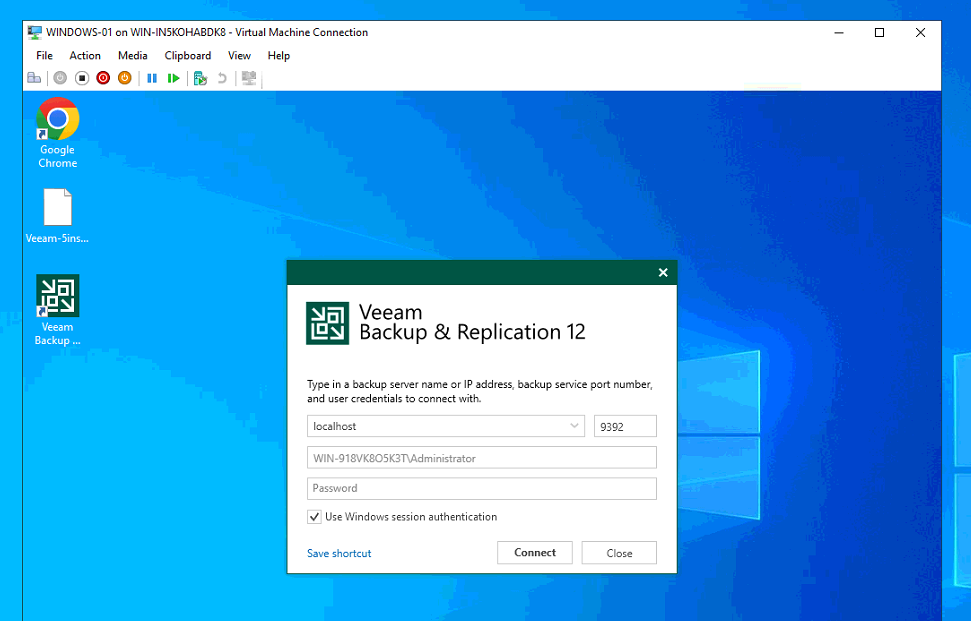This screenshot has width=971, height=621.
Task: Click the Connect button
Action: [x=535, y=552]
